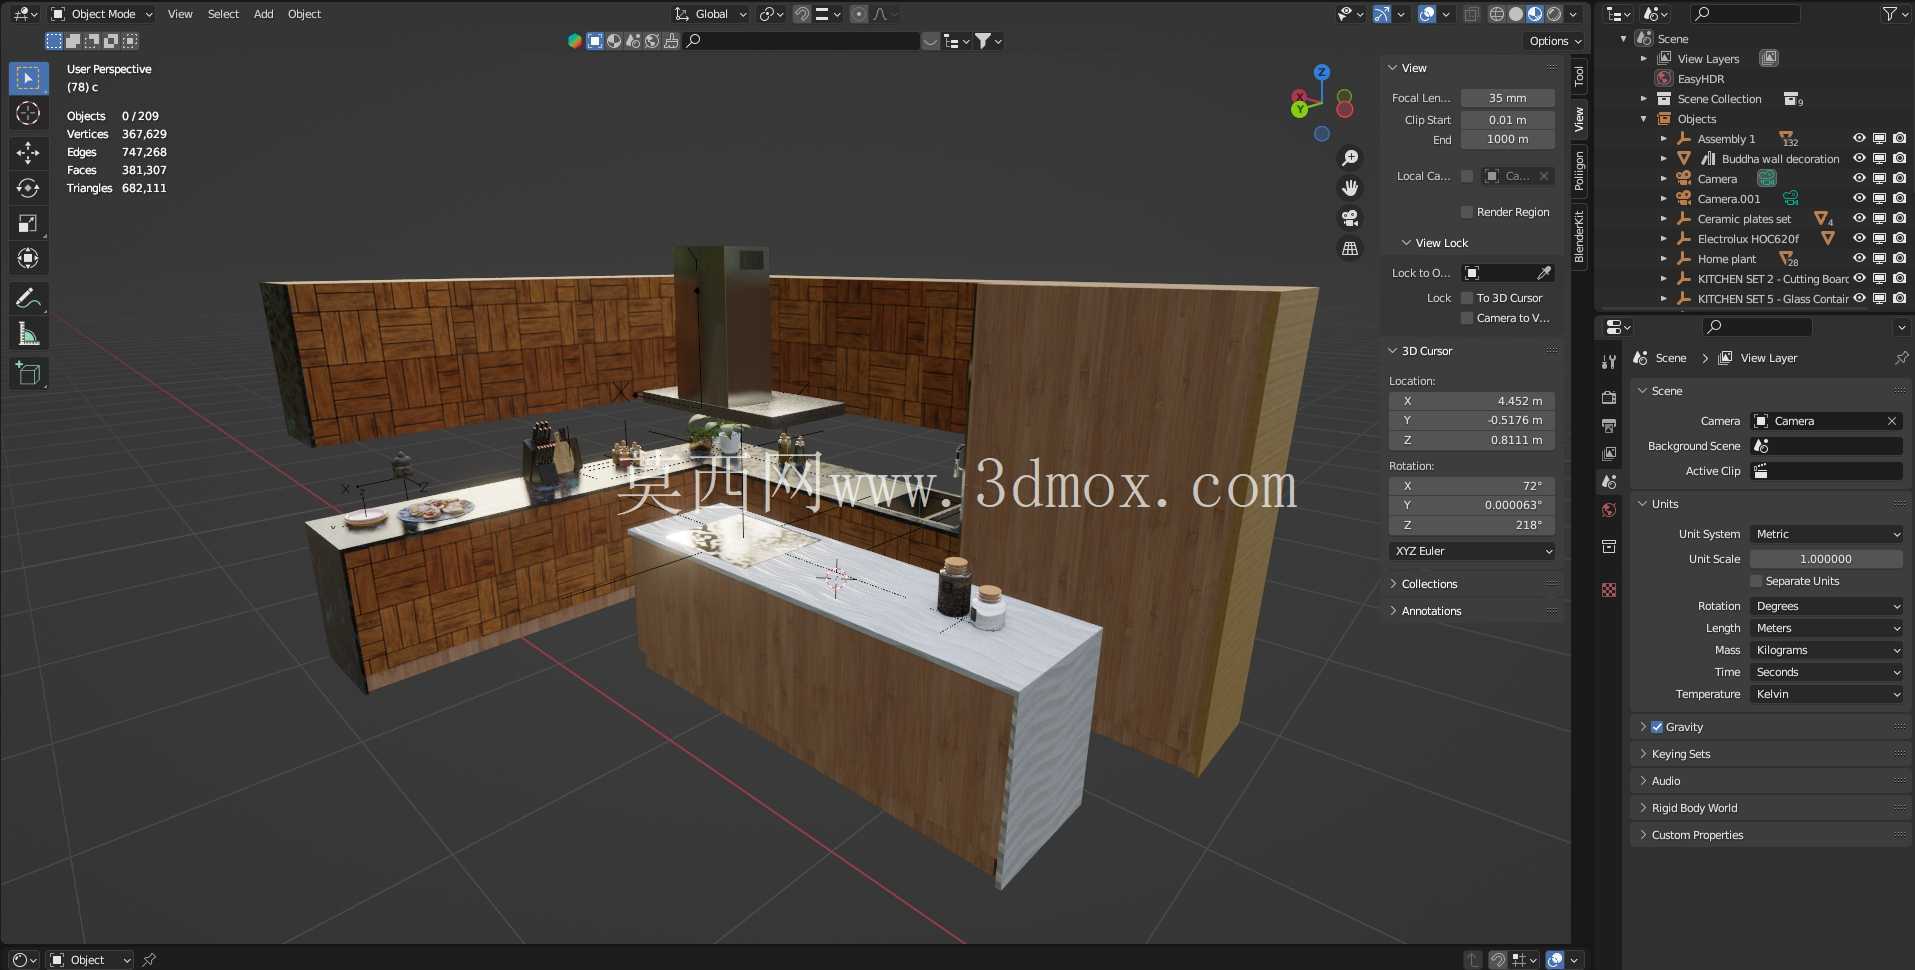Select the Select Box tool
Screen dimensions: 1915x970
pyautogui.click(x=28, y=78)
